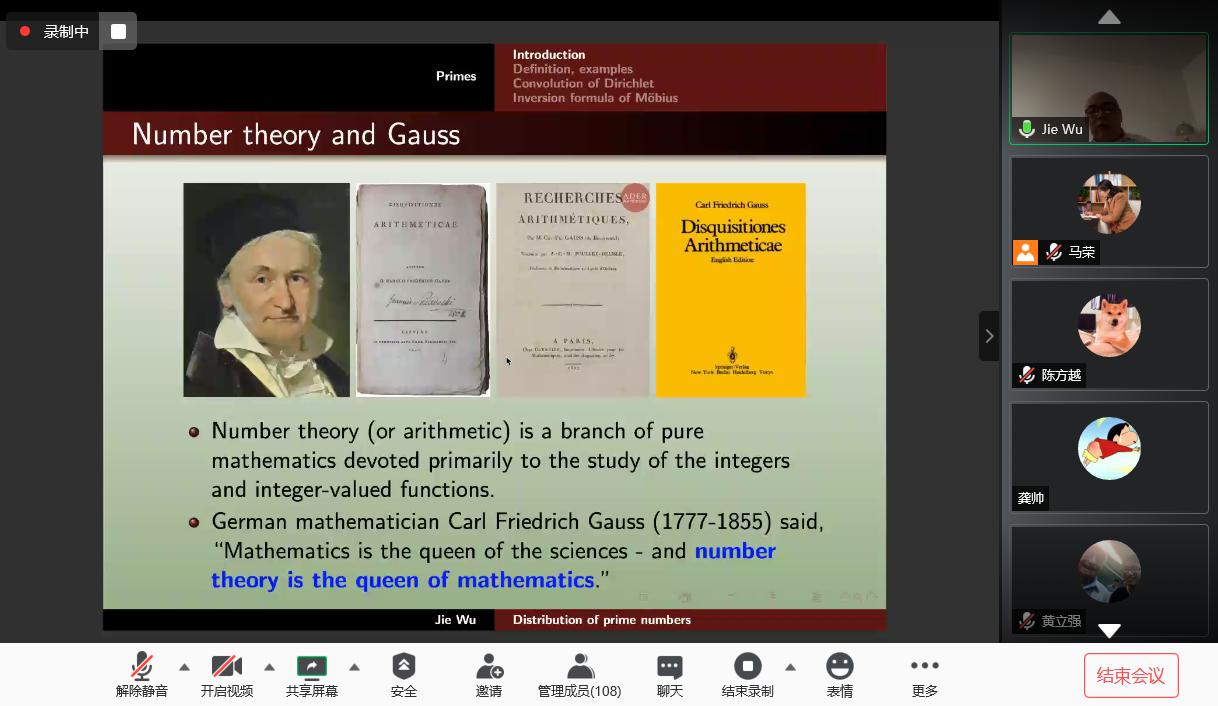Open Manage Members (108) panel
This screenshot has width=1218, height=706.
coord(579,667)
